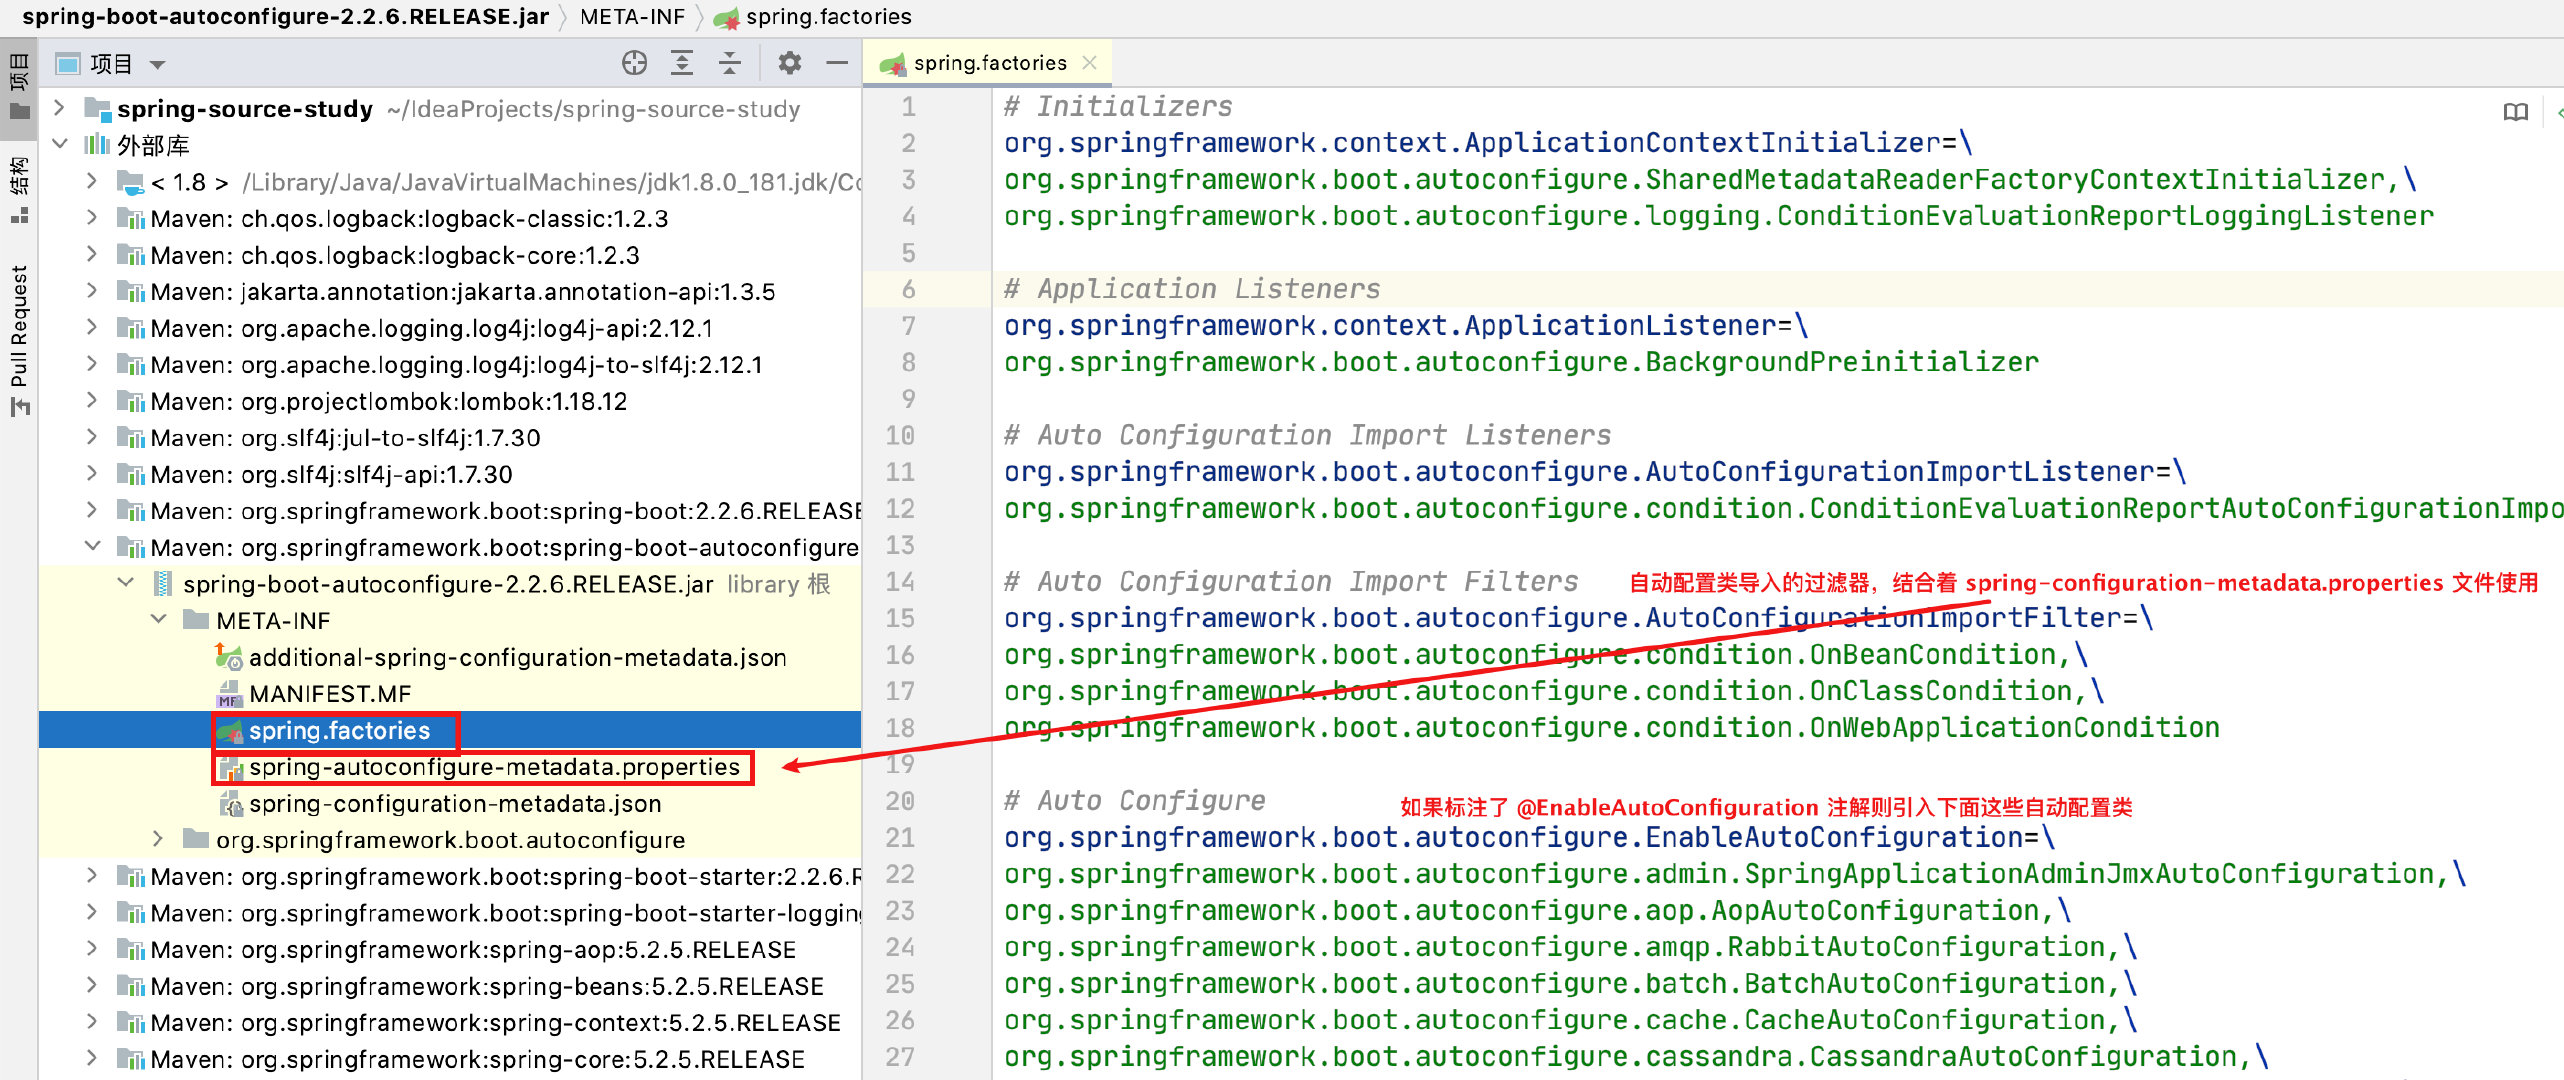Click additional-spring-configuration-metadata.json file icon

tap(229, 657)
